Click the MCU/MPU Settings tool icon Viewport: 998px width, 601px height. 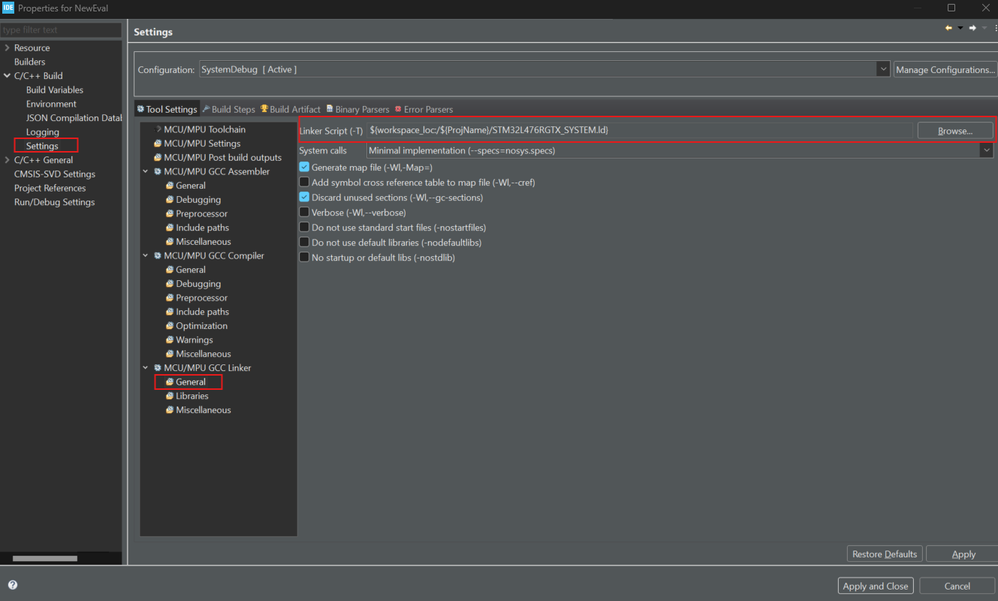click(x=158, y=143)
